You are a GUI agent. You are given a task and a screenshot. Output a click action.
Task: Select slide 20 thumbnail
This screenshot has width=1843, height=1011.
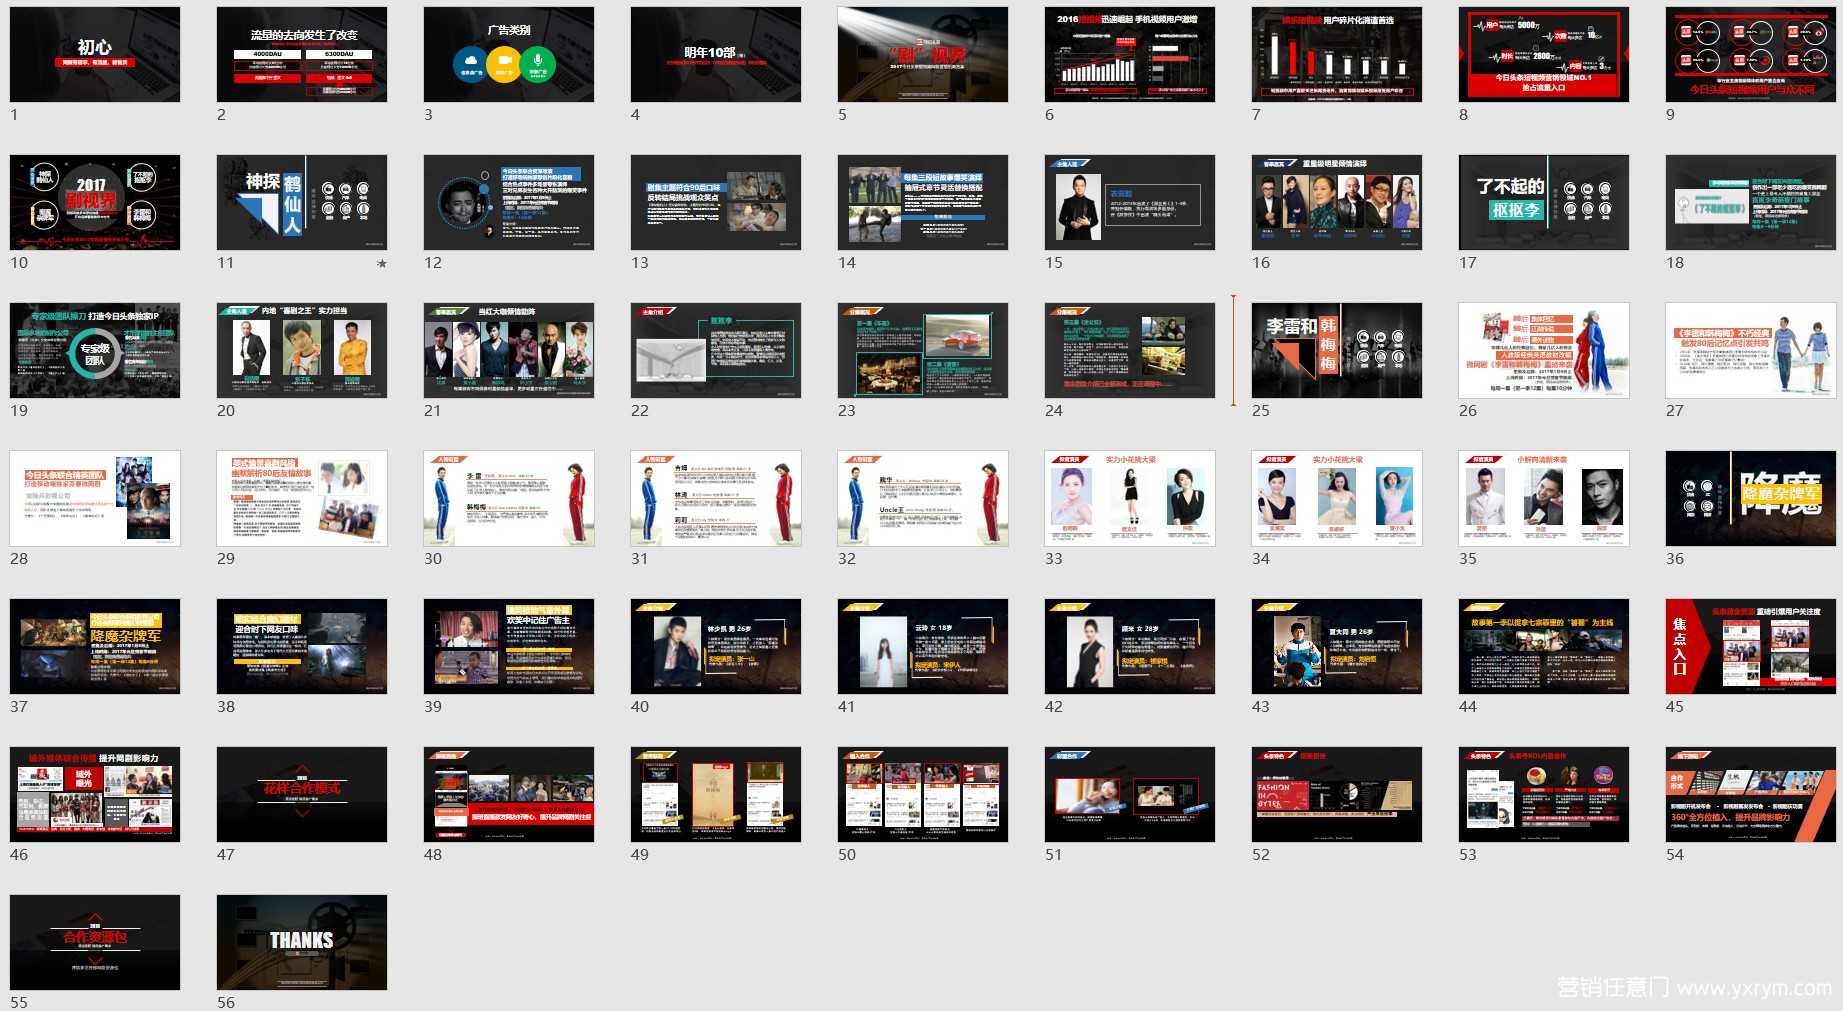[x=302, y=350]
